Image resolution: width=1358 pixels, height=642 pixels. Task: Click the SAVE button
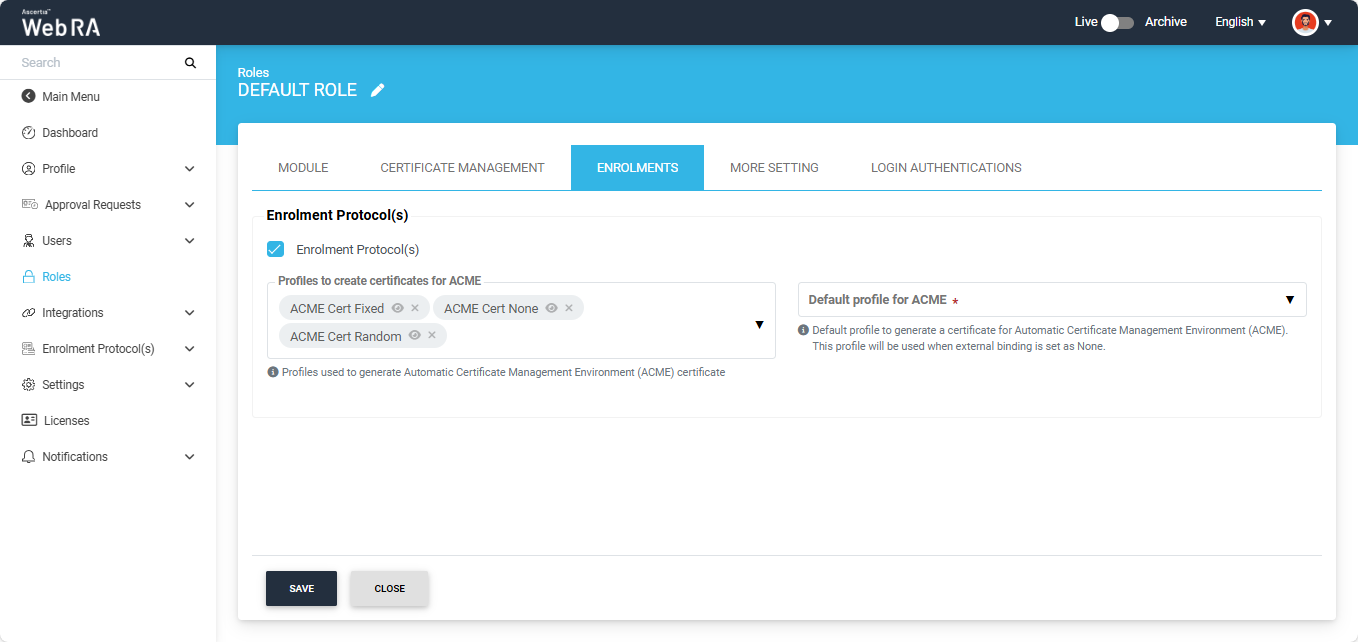click(x=301, y=589)
